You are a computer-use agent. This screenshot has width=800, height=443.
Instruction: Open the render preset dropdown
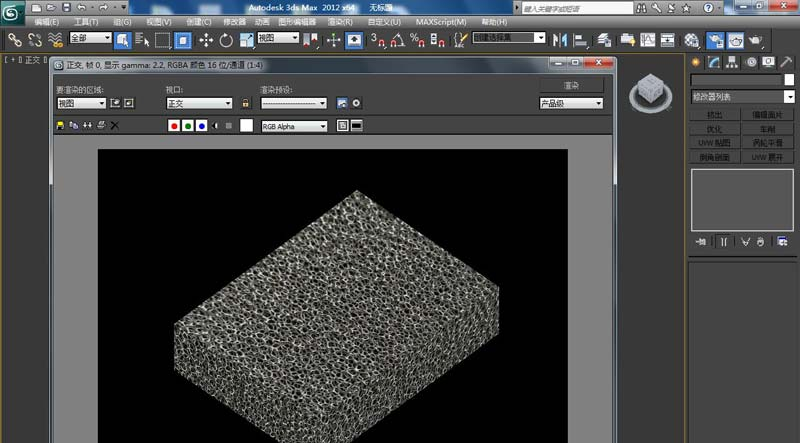point(294,103)
